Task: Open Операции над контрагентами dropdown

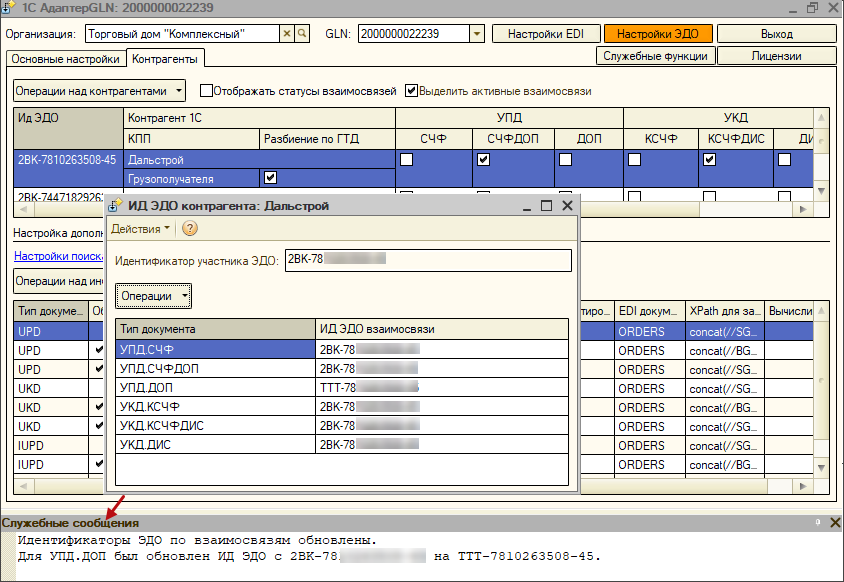Action: click(x=100, y=91)
